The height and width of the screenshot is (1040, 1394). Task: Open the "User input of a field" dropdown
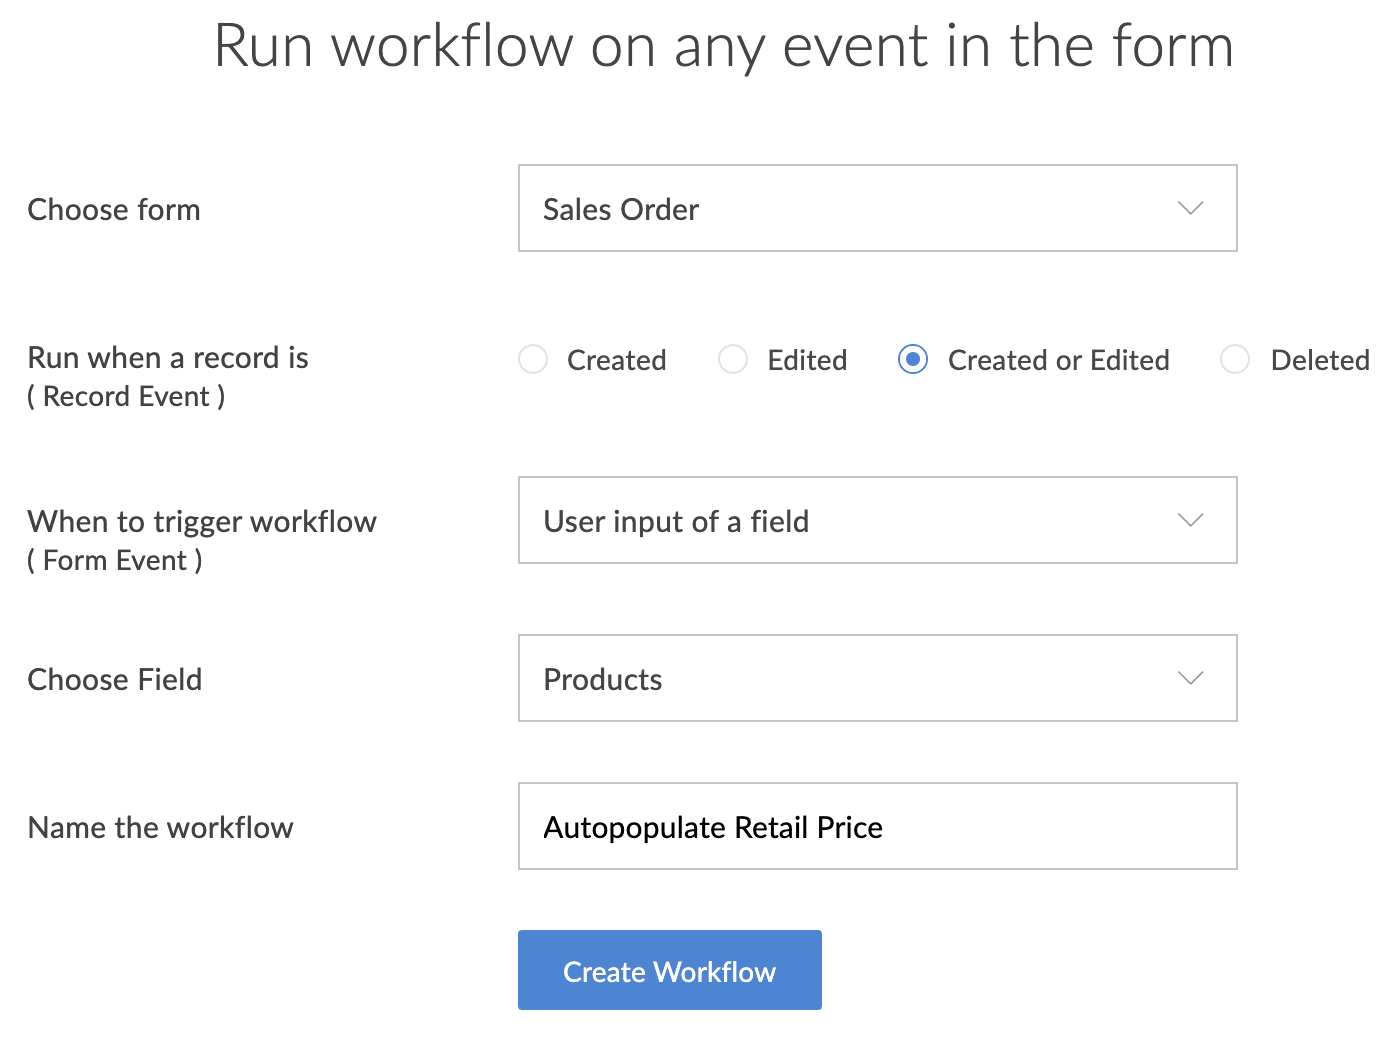pos(876,520)
